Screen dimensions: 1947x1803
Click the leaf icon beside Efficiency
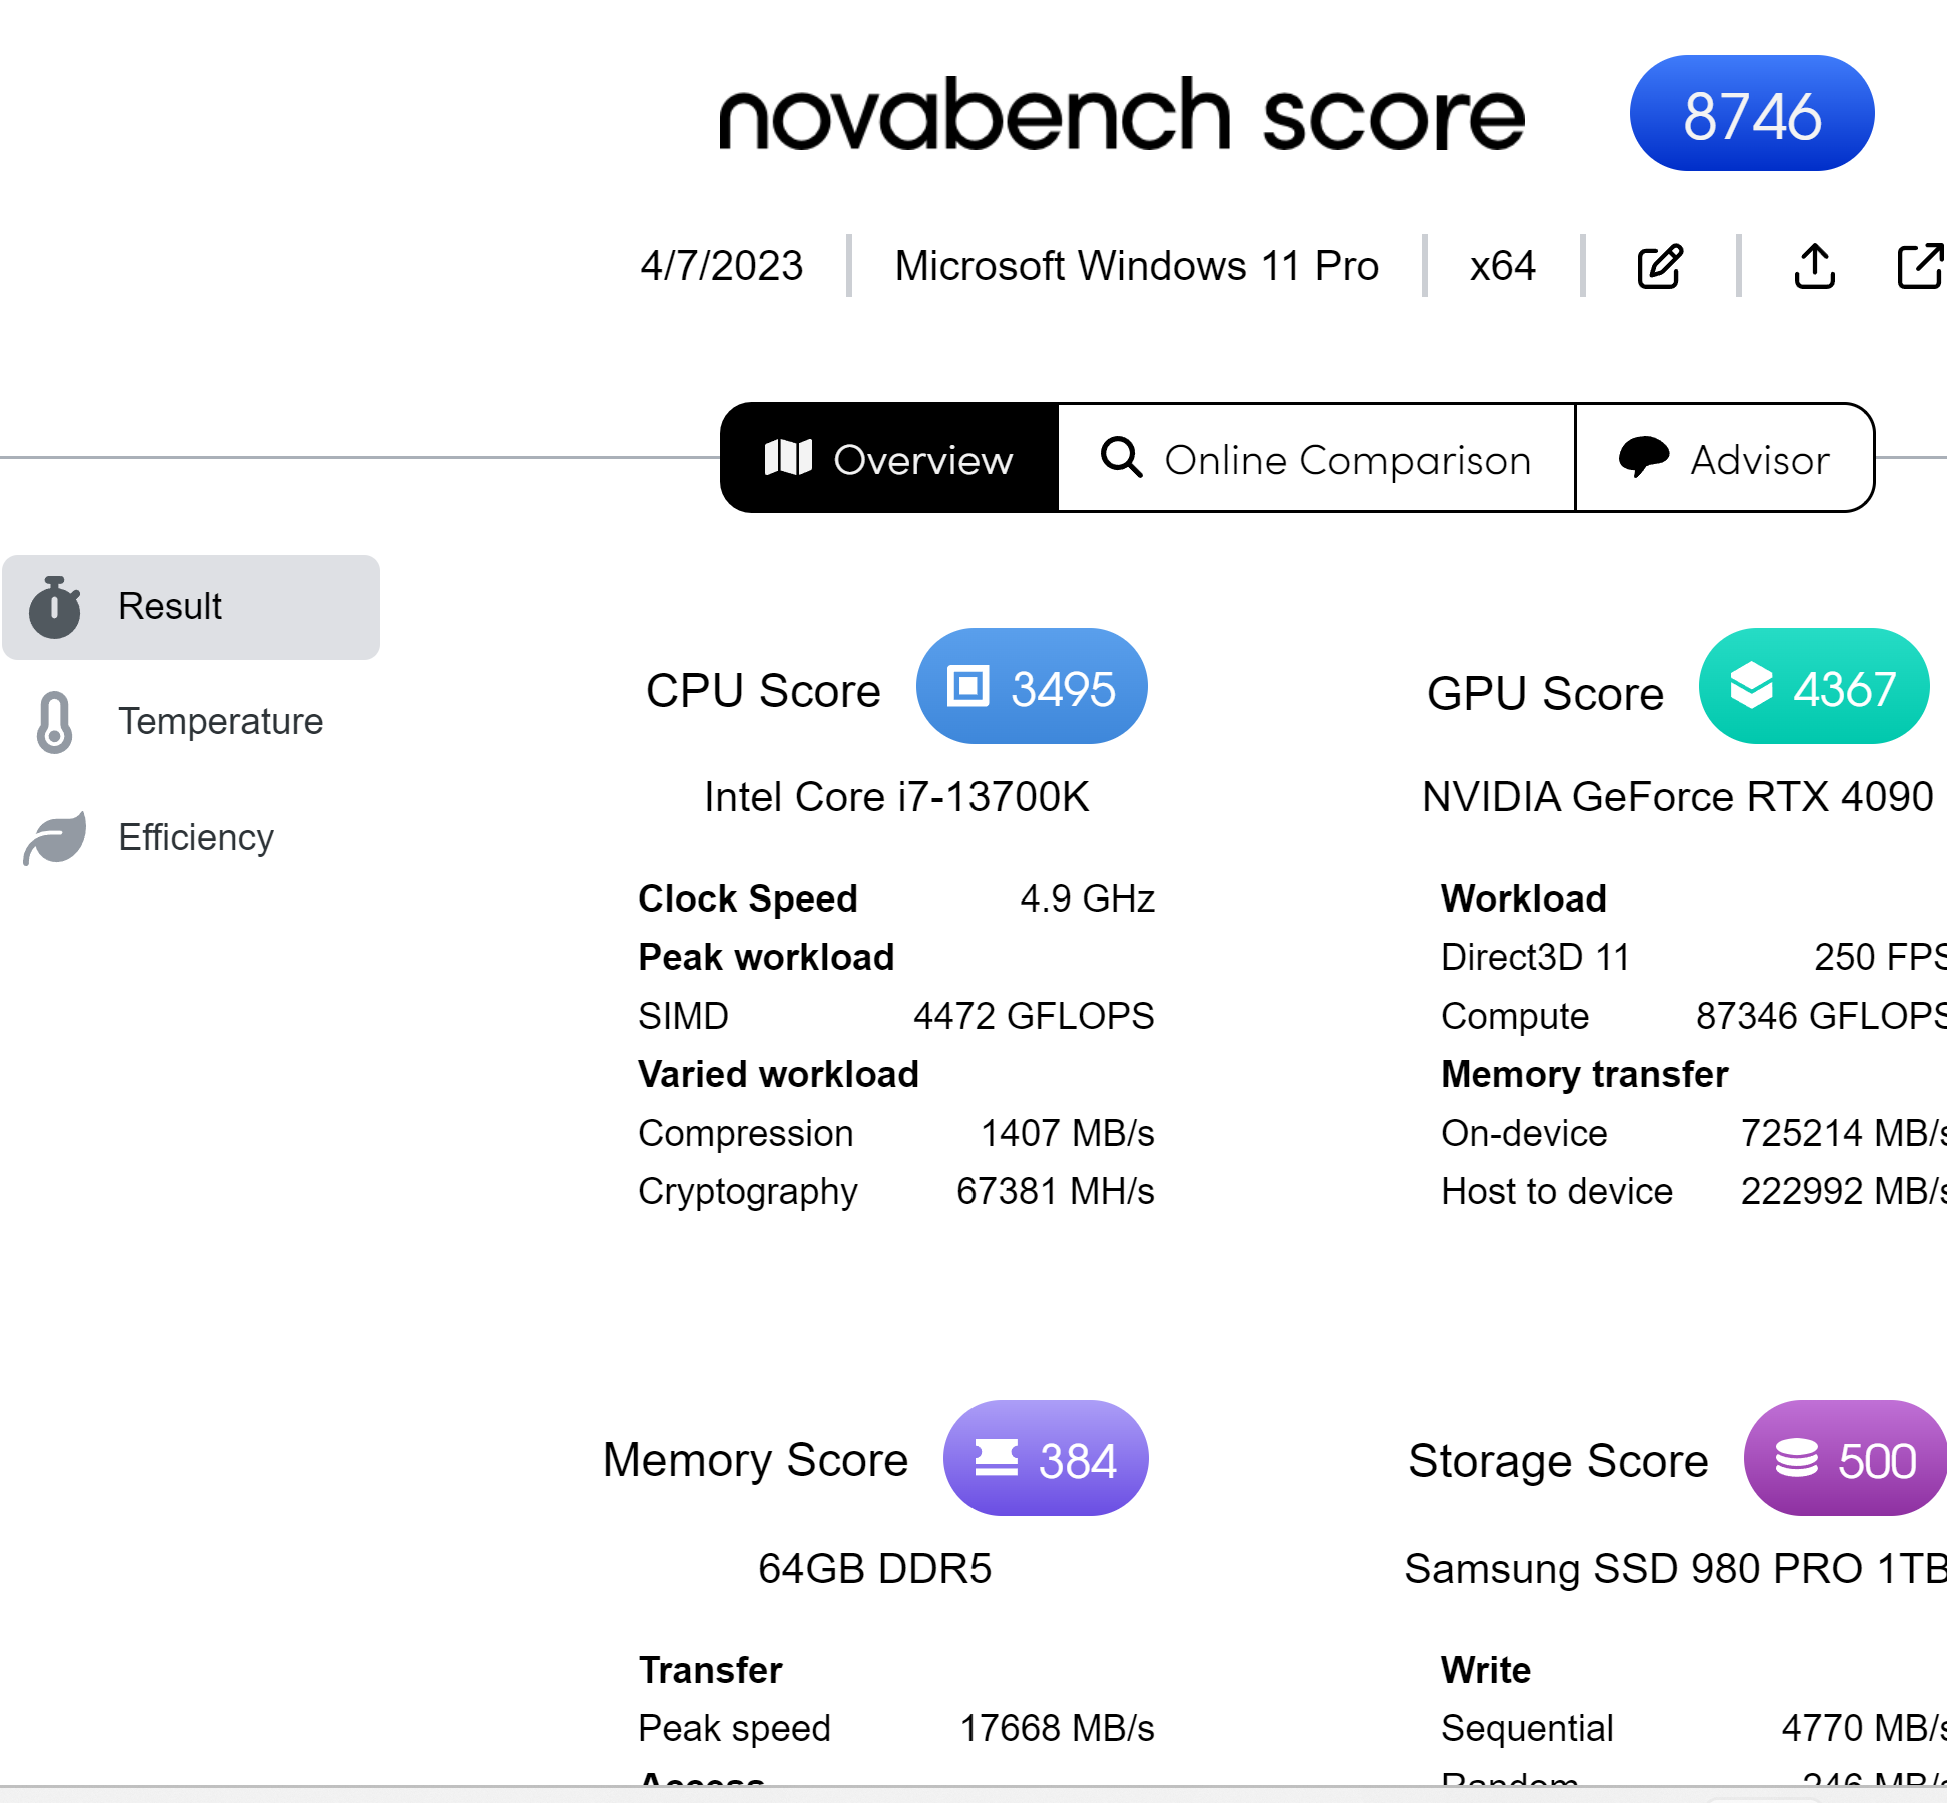tap(55, 837)
